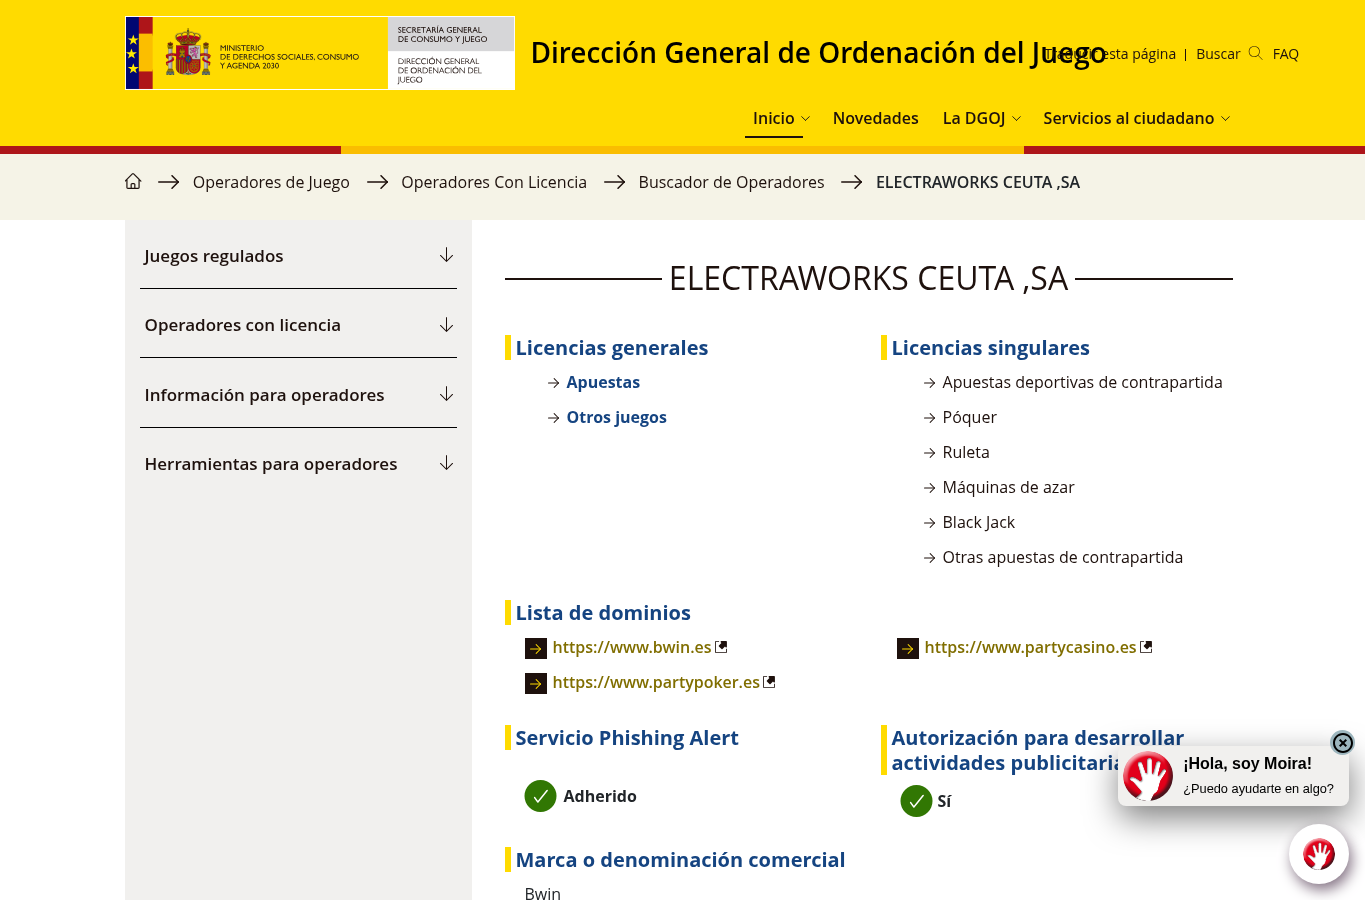Click the external link icon next to partycasino.es
Viewport: 1365px width, 900px height.
point(1146,647)
